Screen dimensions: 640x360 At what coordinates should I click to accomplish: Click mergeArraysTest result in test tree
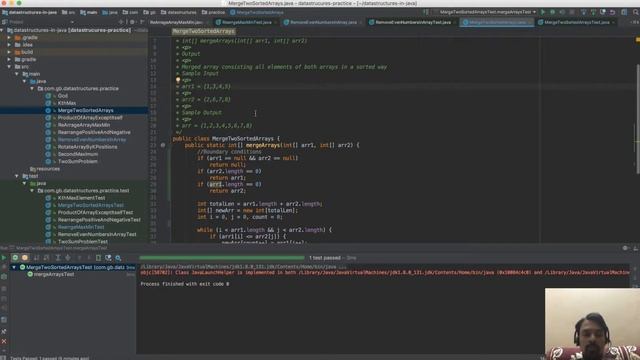(x=54, y=275)
